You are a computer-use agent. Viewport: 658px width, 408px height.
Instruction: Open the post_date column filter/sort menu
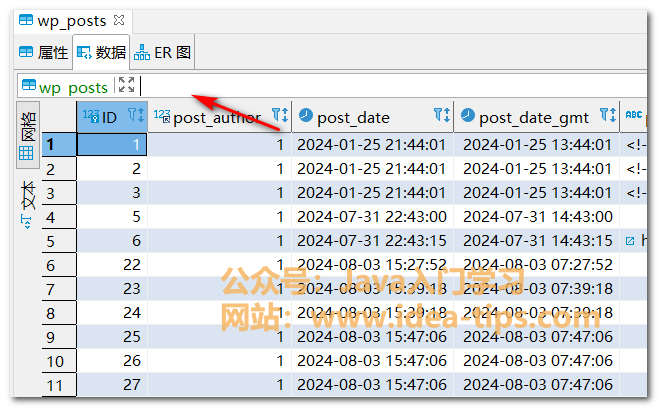click(x=442, y=115)
